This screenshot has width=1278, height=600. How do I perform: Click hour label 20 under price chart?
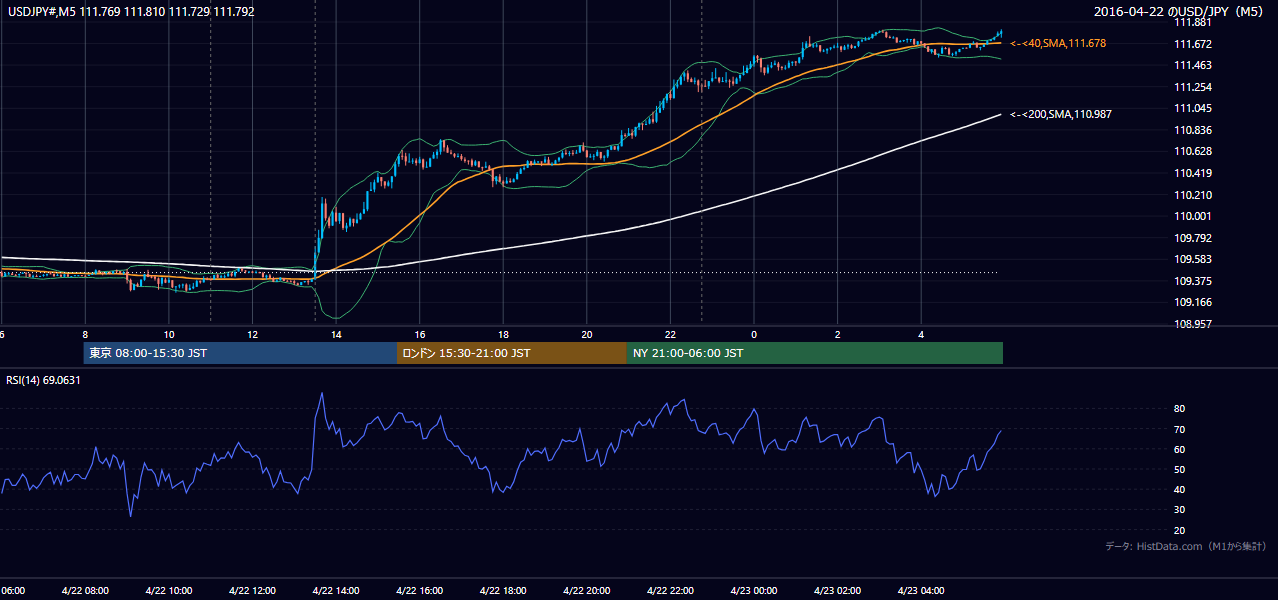587,335
